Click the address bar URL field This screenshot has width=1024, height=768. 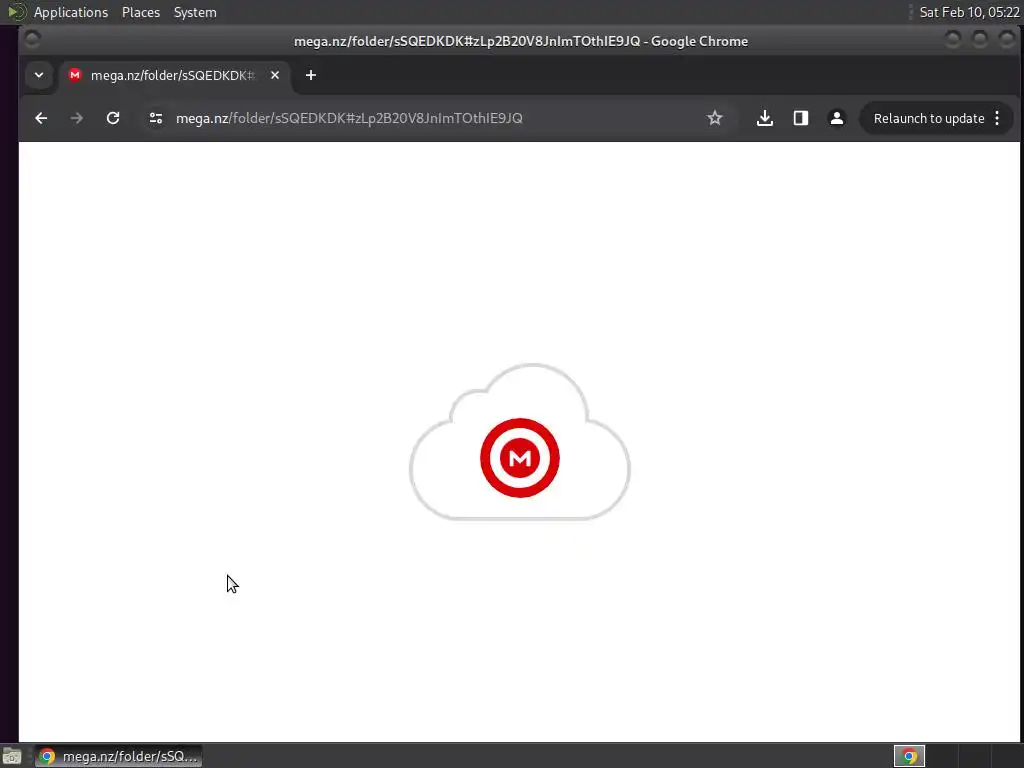pyautogui.click(x=431, y=118)
